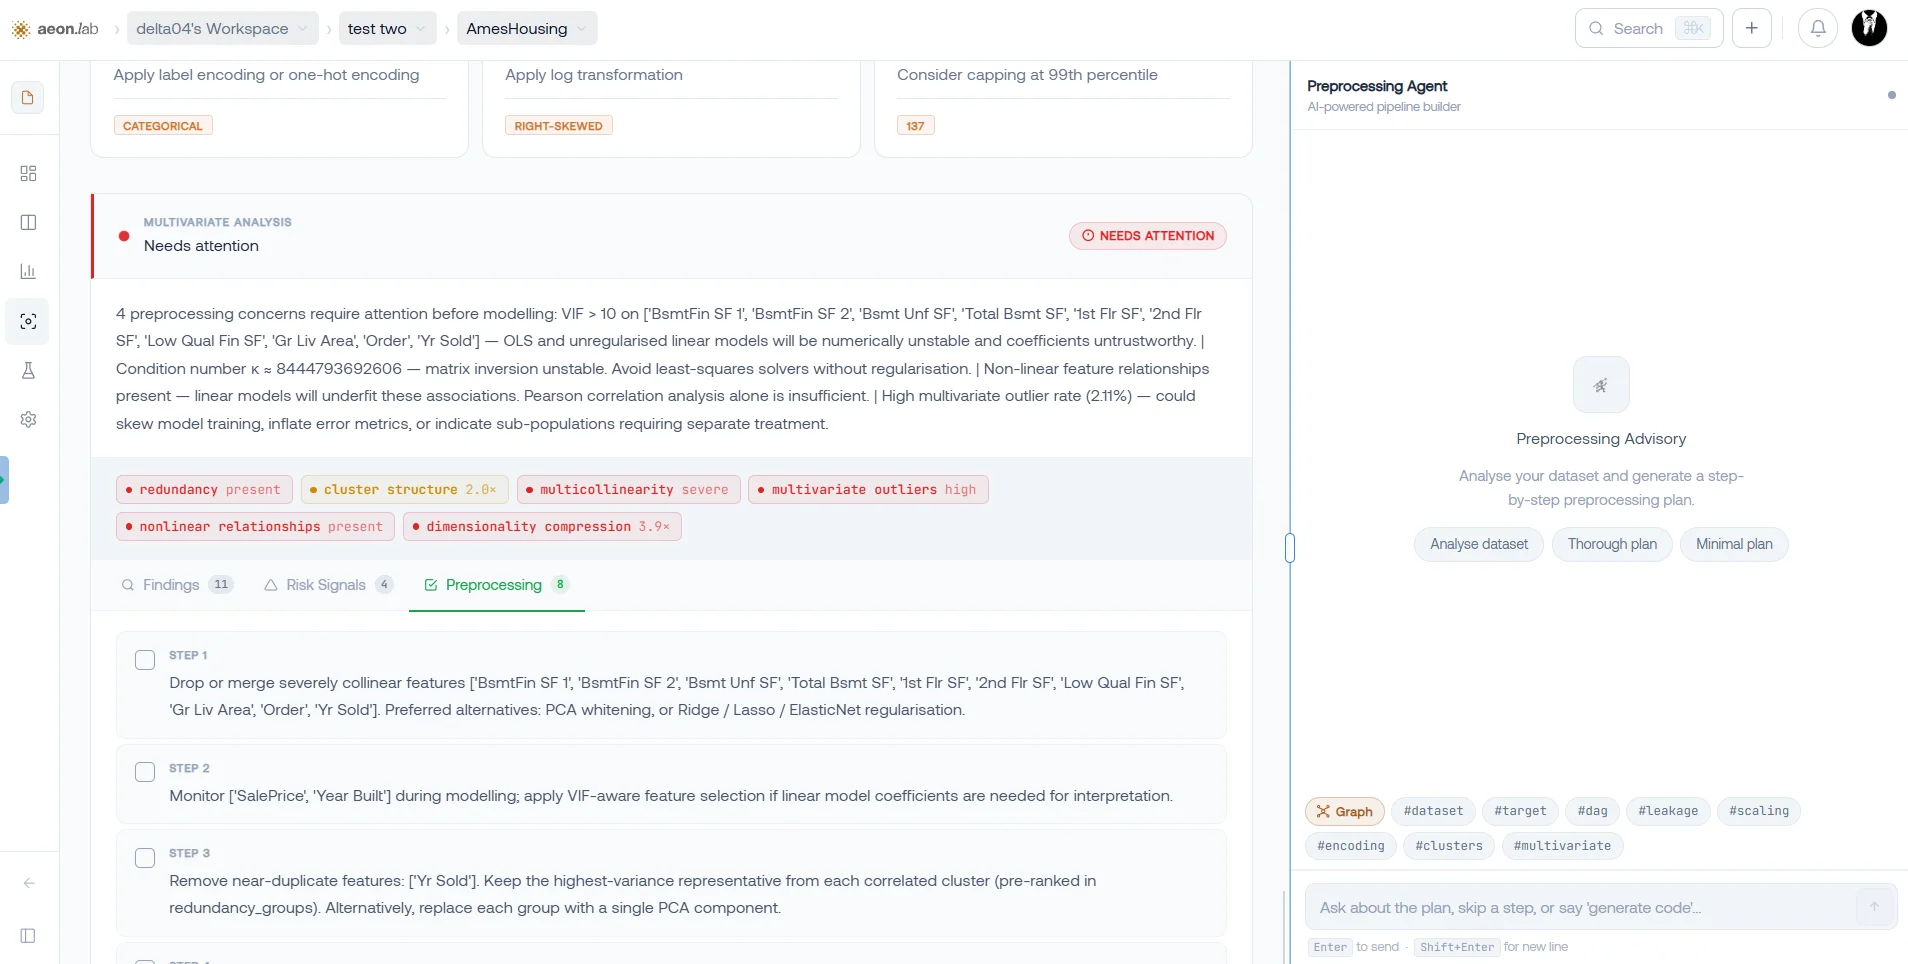This screenshot has width=1908, height=964.
Task: Expand the delta04's Workspace dropdown
Action: (x=223, y=29)
